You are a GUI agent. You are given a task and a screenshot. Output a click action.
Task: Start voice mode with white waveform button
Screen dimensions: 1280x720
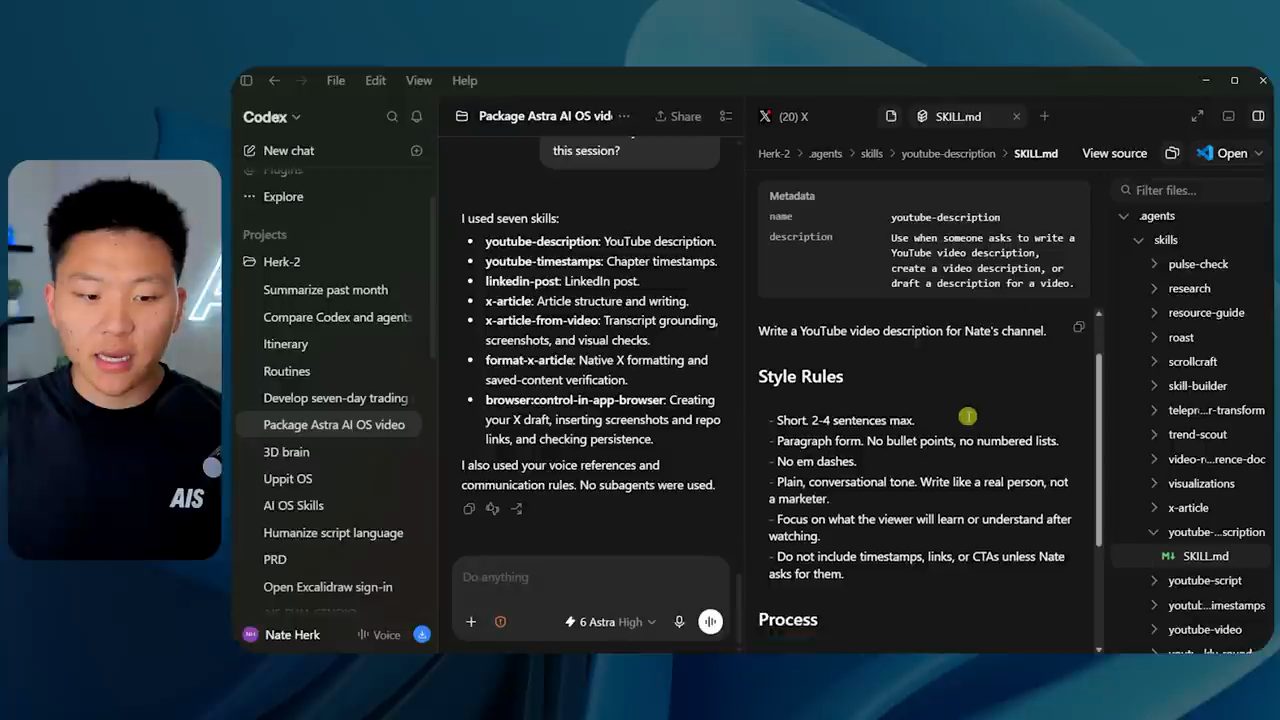[710, 622]
